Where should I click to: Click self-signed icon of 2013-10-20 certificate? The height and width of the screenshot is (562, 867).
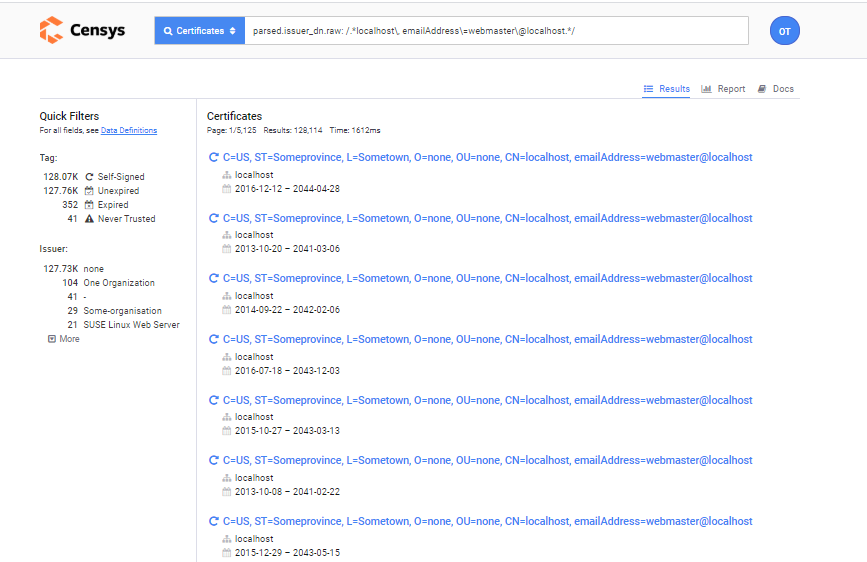click(x=213, y=218)
